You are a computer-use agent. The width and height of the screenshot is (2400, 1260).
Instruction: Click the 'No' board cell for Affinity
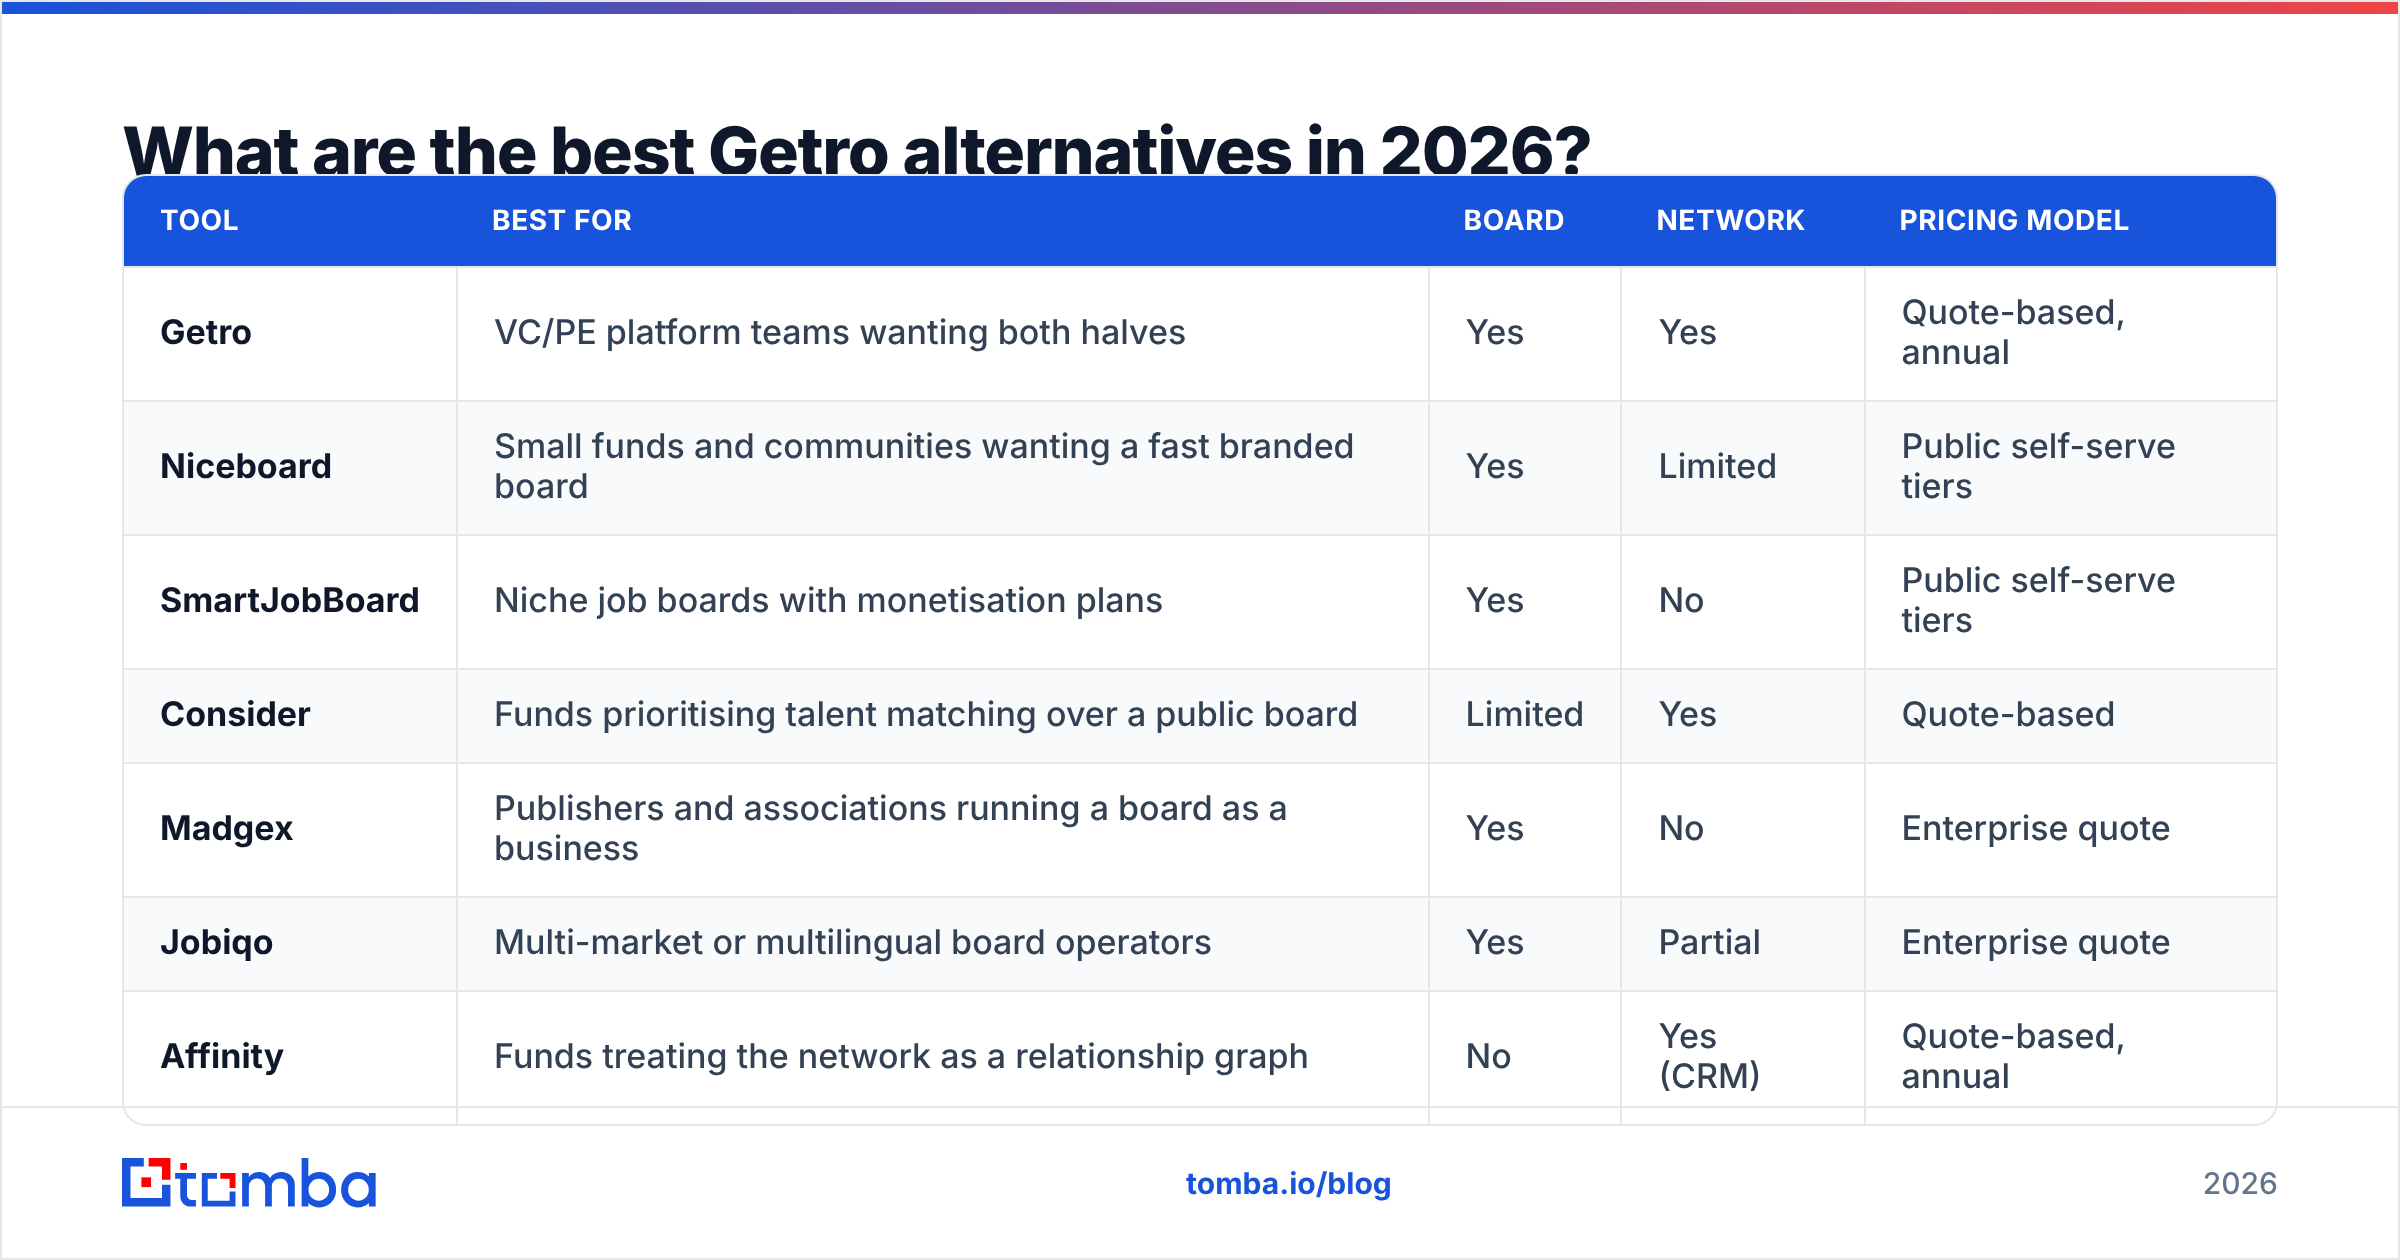(x=1488, y=1056)
